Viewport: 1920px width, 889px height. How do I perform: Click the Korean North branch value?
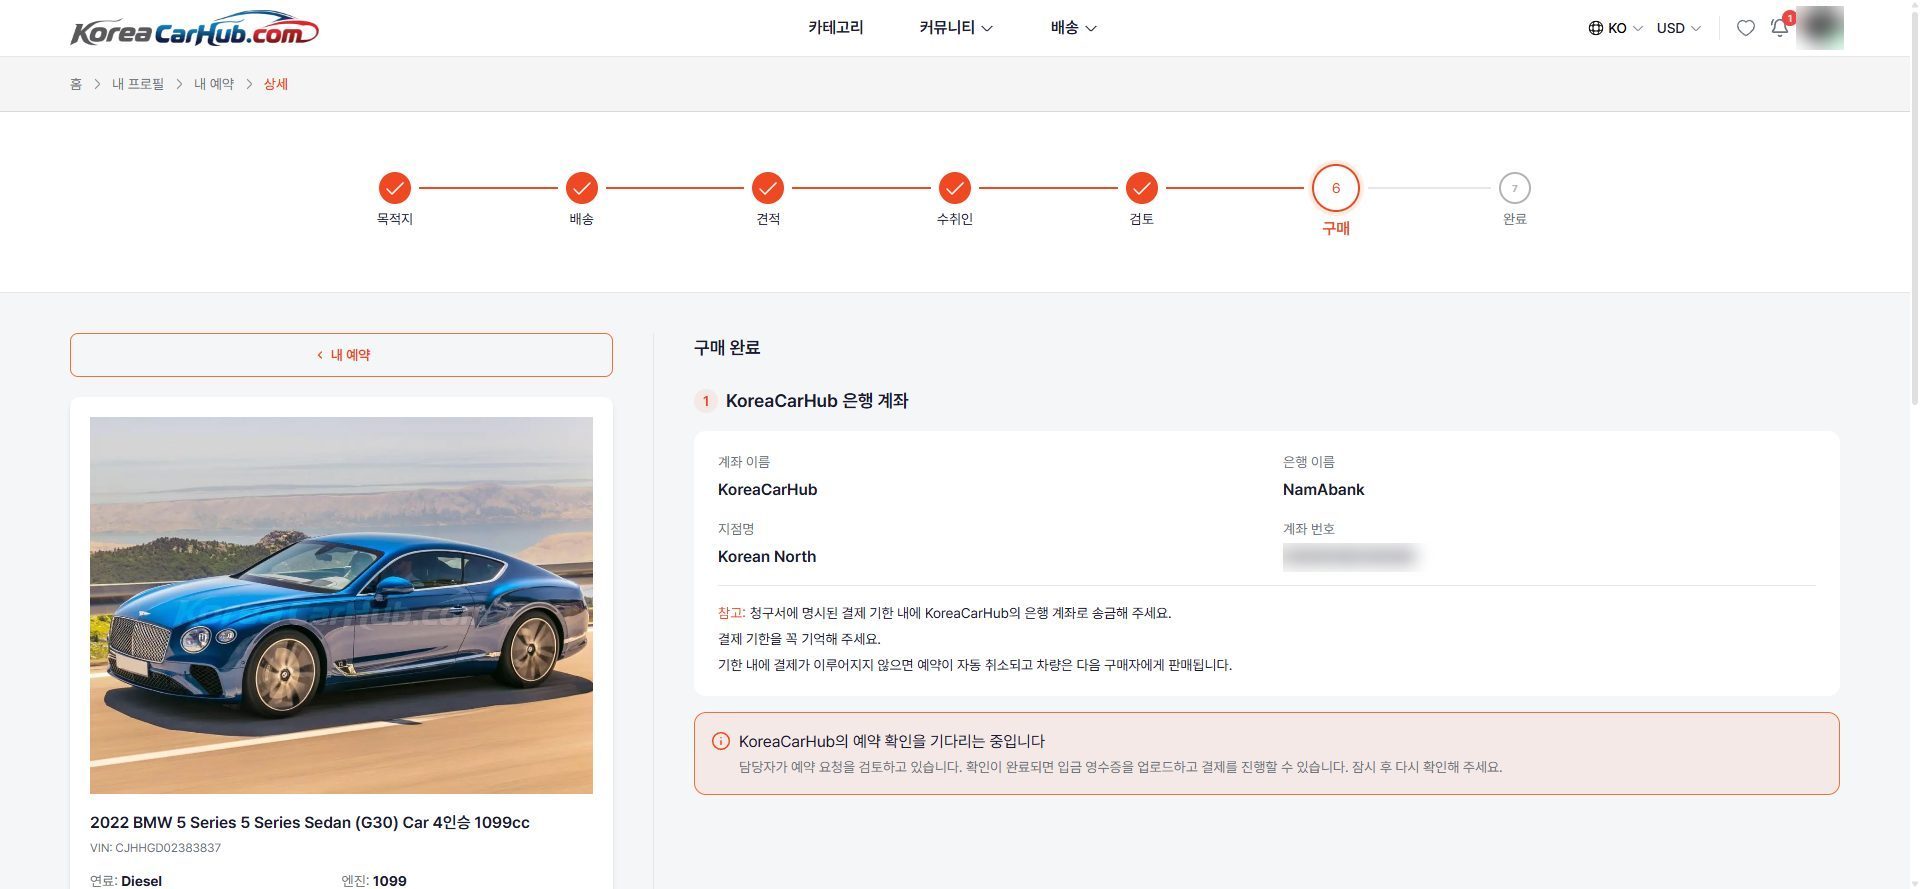(x=766, y=557)
